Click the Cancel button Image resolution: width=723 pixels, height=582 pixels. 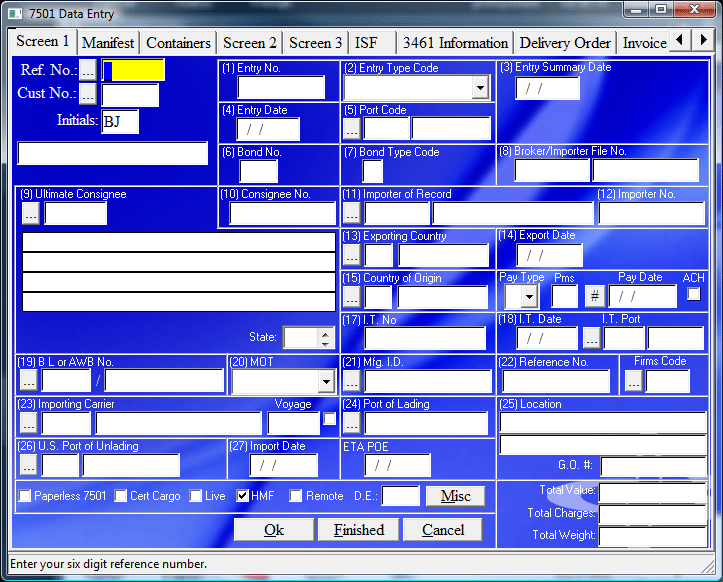tap(443, 530)
